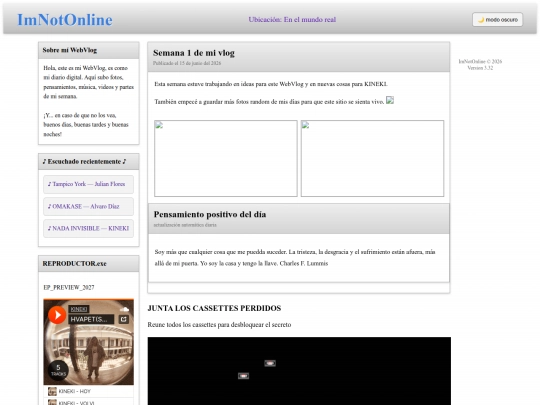This screenshot has width=540, height=405.
Task: Click 'Sobre mi WebVlog' panel heading
Action: point(70,50)
